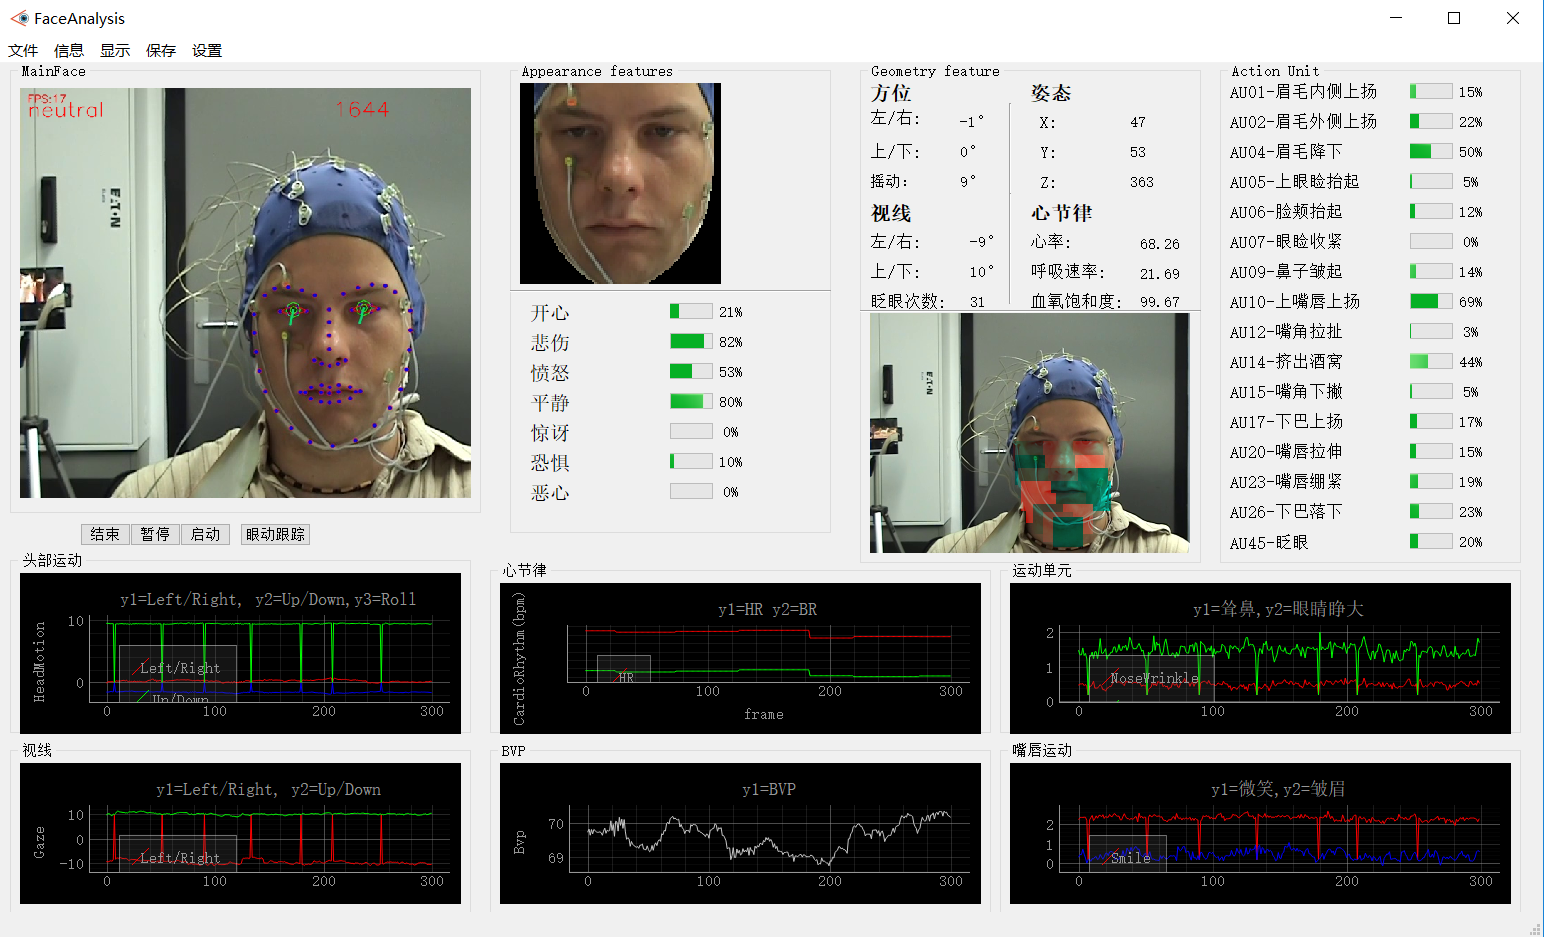
Task: Open the 保存 menu
Action: click(x=160, y=50)
